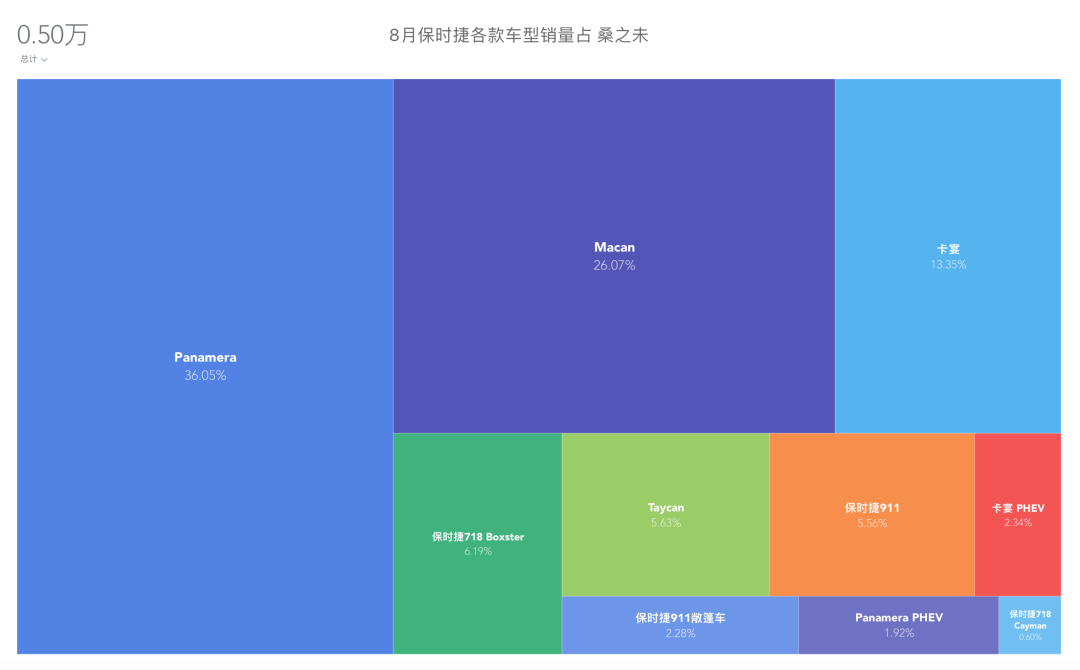Screen dimensions: 1080x670
Task: Click the 6.19% value
Action: click(478, 551)
